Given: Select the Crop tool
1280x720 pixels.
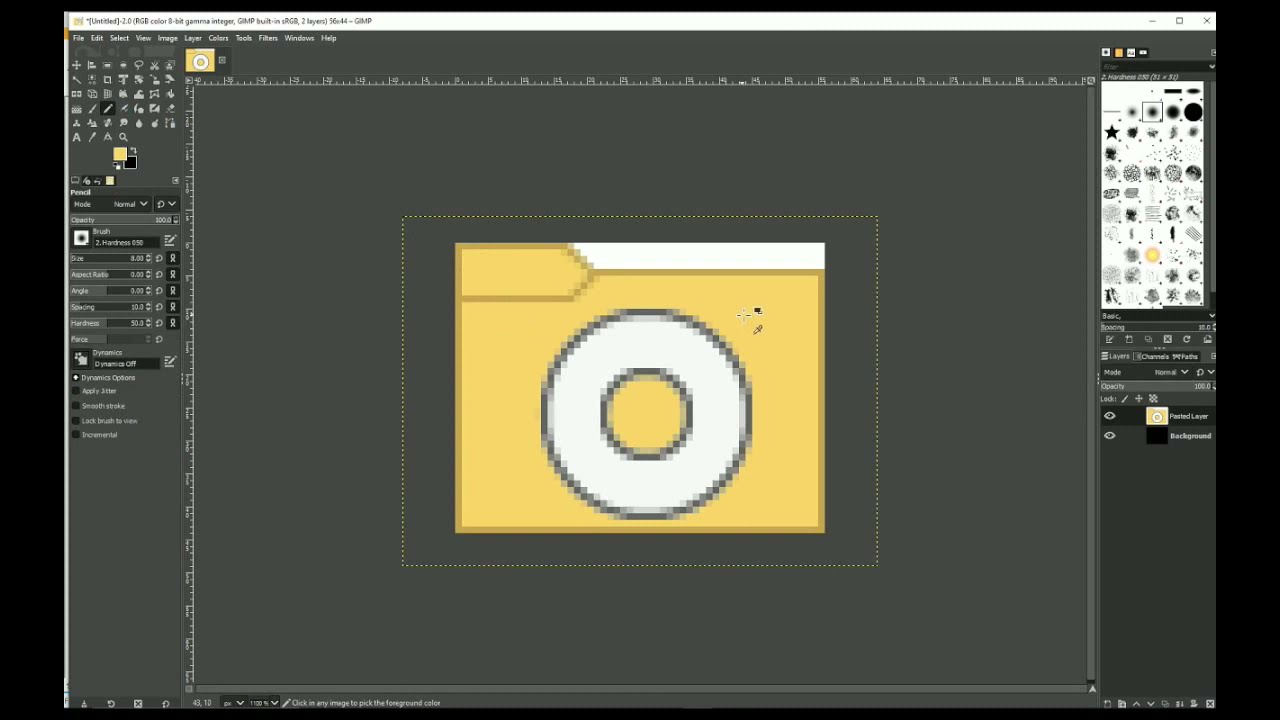Looking at the screenshot, I should pyautogui.click(x=107, y=79).
